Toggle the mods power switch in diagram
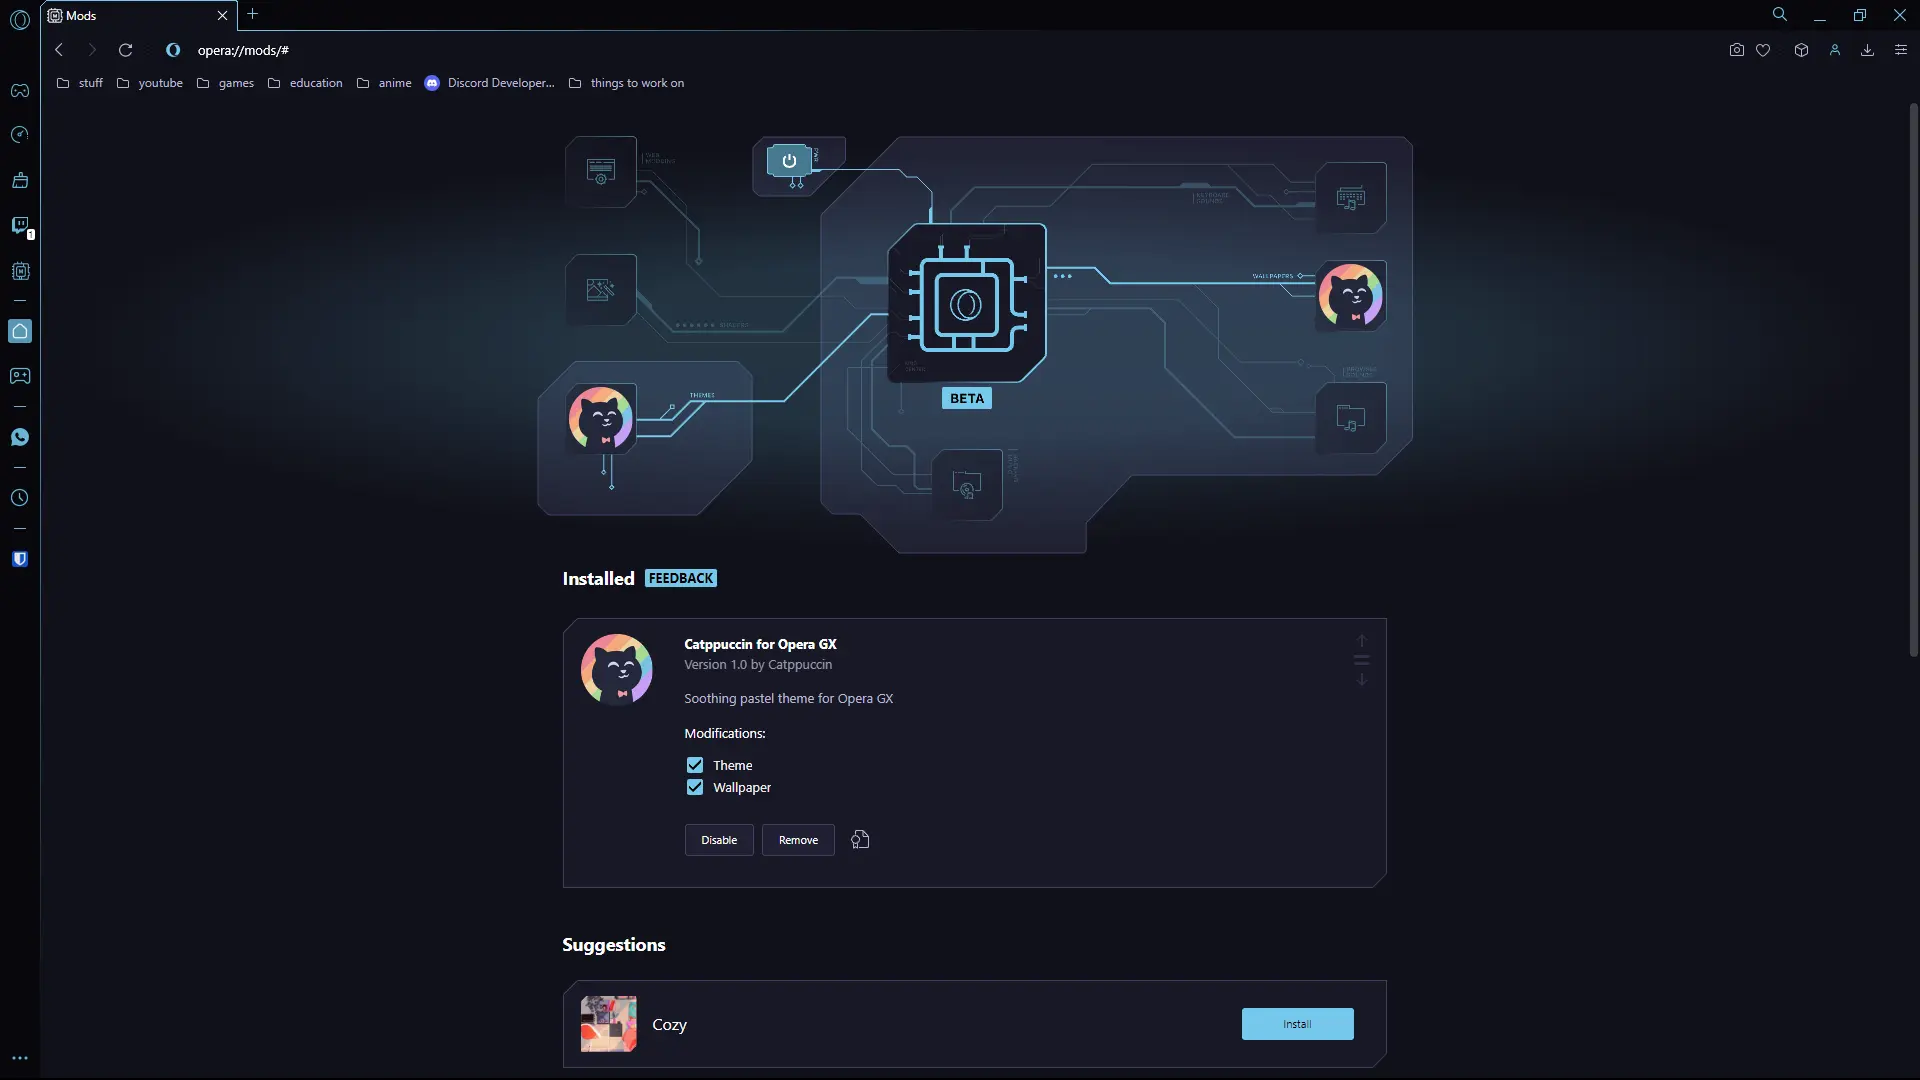 pos(789,160)
